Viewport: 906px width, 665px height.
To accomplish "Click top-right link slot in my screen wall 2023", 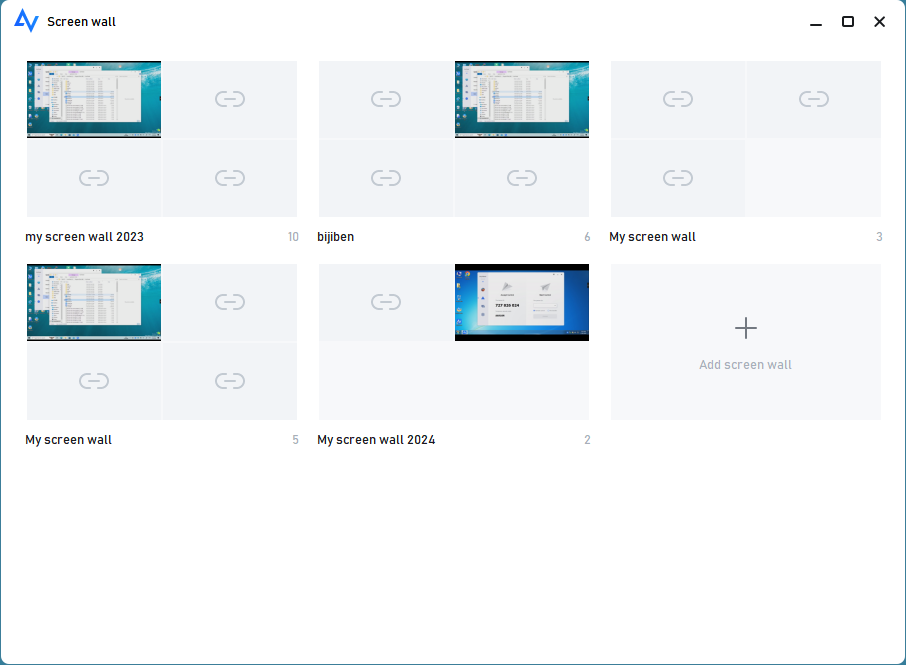I will [230, 98].
